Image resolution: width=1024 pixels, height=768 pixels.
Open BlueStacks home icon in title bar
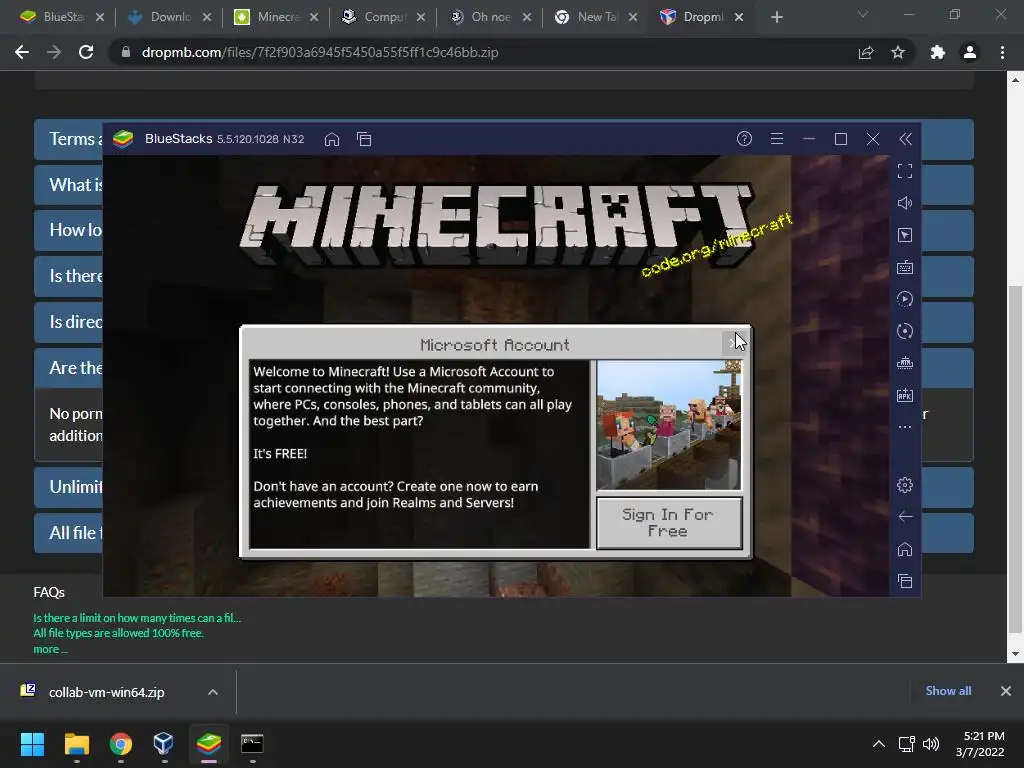coord(332,139)
